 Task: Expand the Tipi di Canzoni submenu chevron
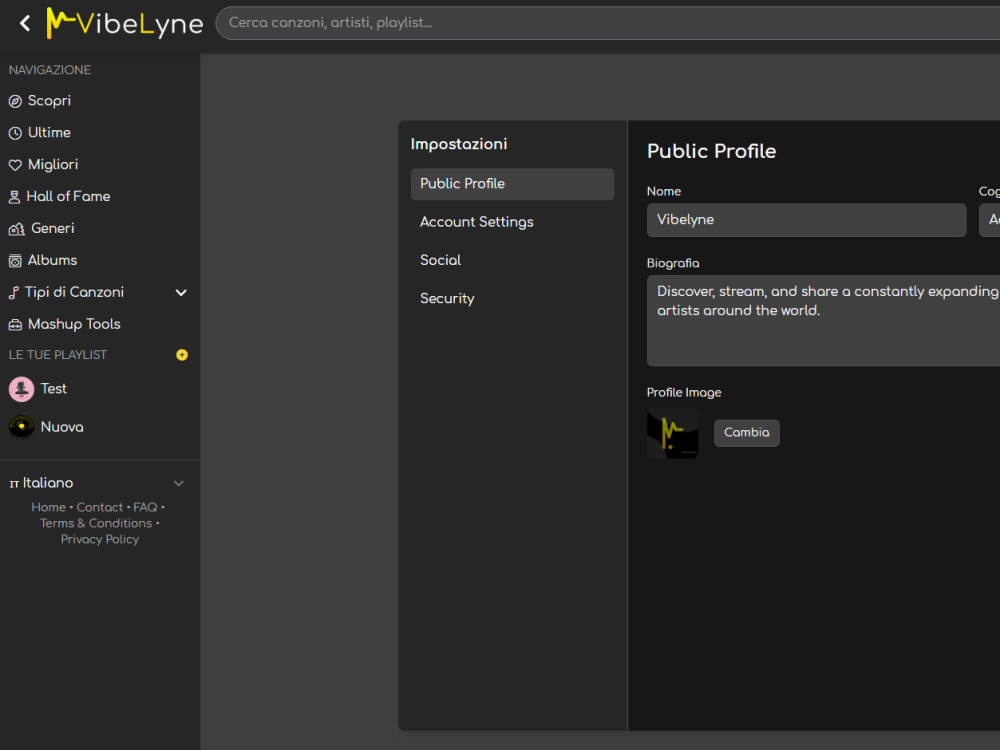181,293
